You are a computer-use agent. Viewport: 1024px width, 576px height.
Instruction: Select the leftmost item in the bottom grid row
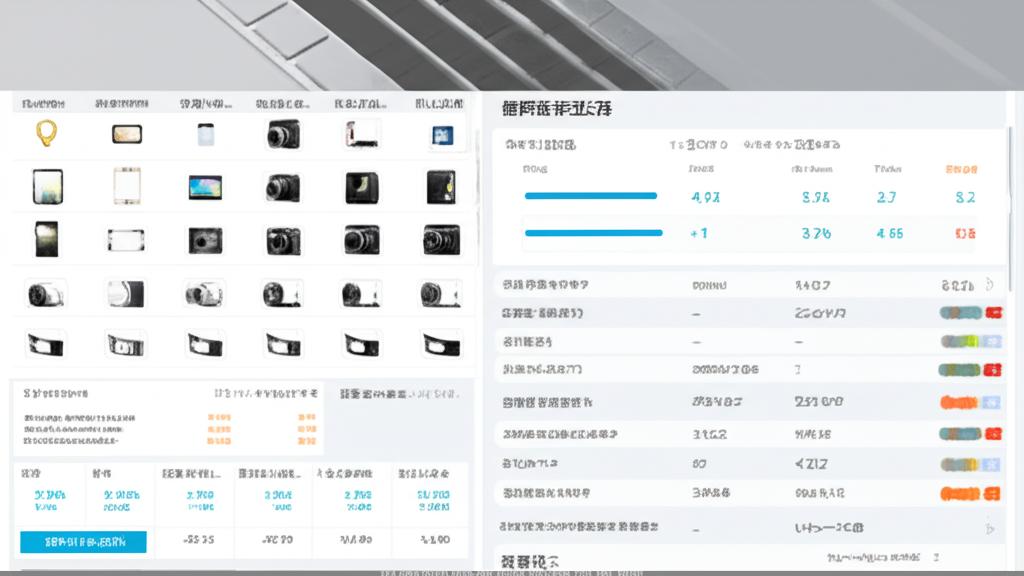46,345
